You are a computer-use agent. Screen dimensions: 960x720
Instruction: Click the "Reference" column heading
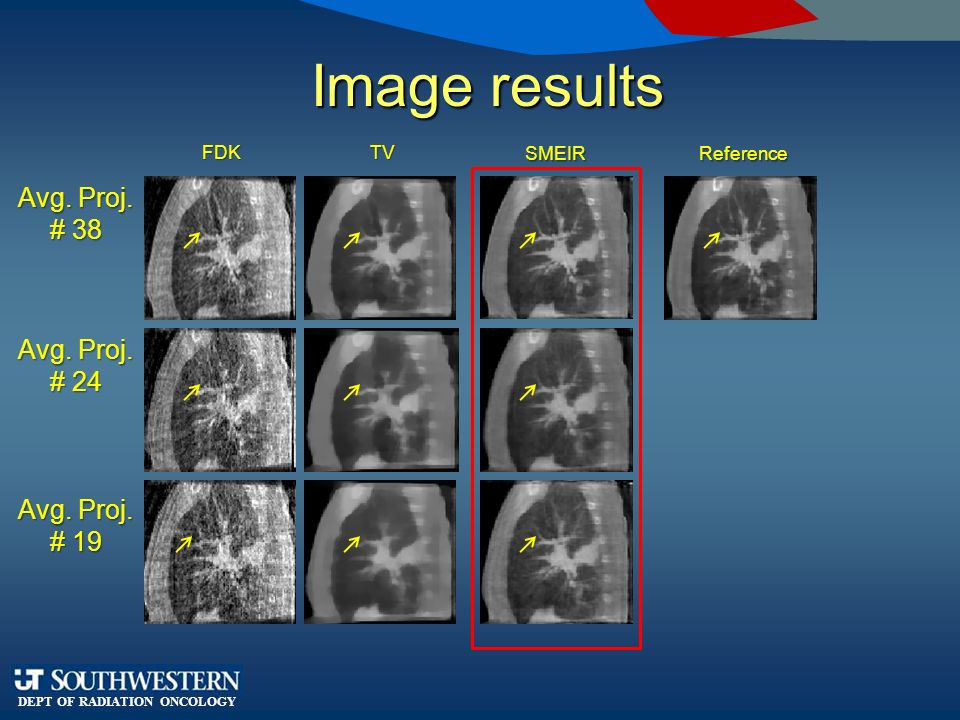pyautogui.click(x=743, y=153)
